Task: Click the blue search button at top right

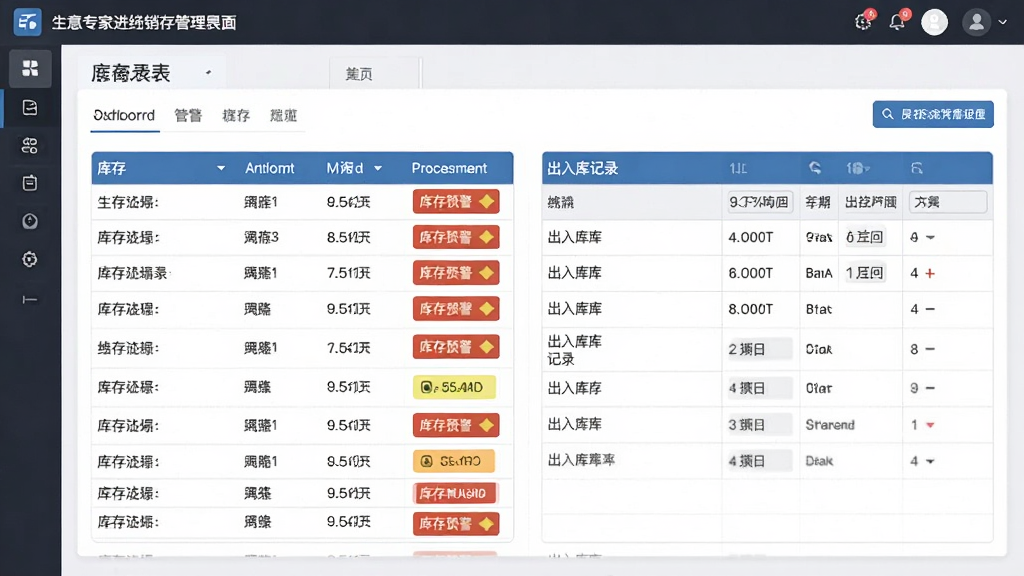Action: pos(933,114)
